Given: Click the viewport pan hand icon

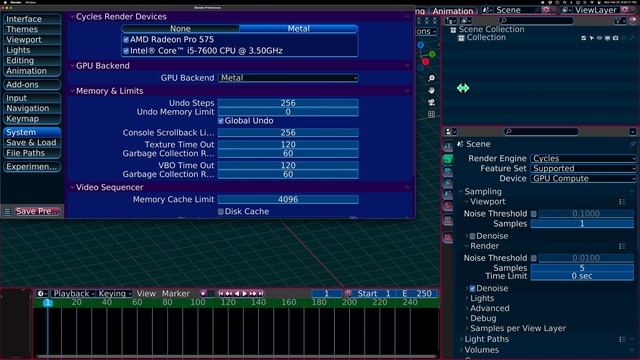Looking at the screenshot, I should (x=431, y=90).
